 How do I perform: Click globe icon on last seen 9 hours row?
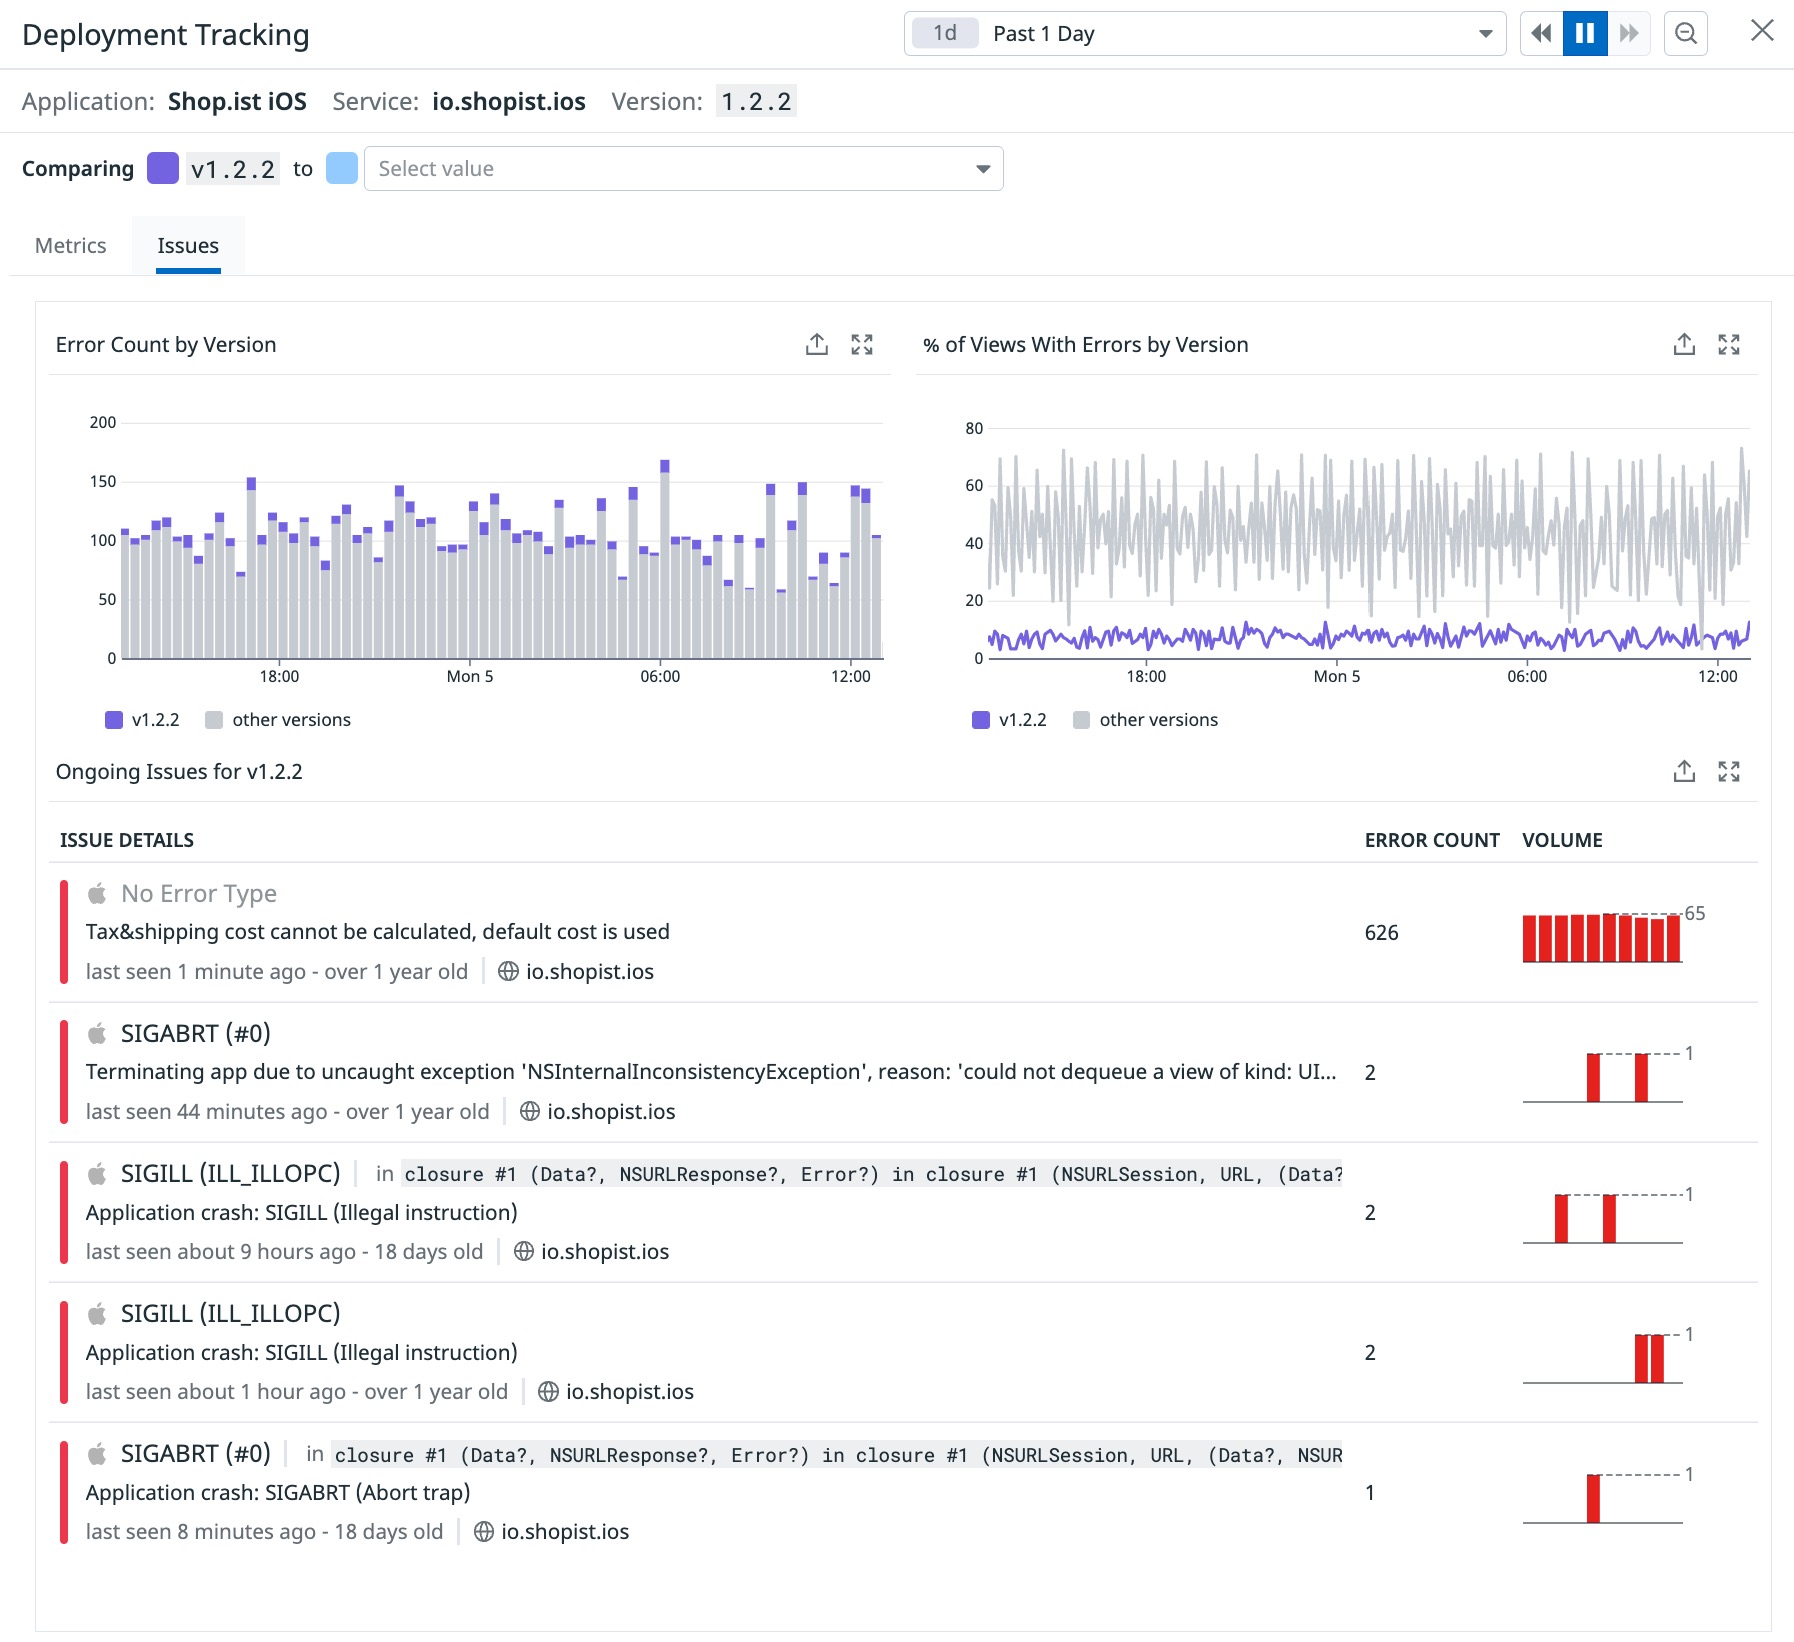(x=523, y=1251)
